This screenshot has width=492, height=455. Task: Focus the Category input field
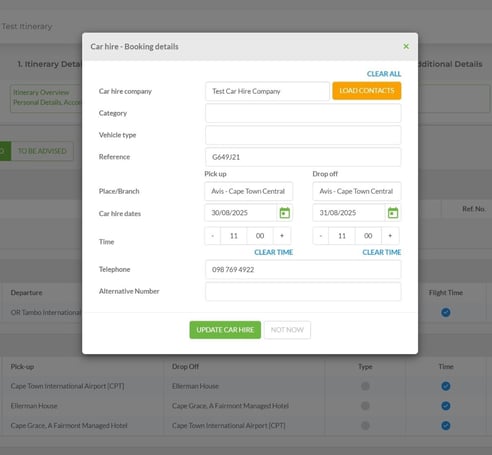point(303,113)
